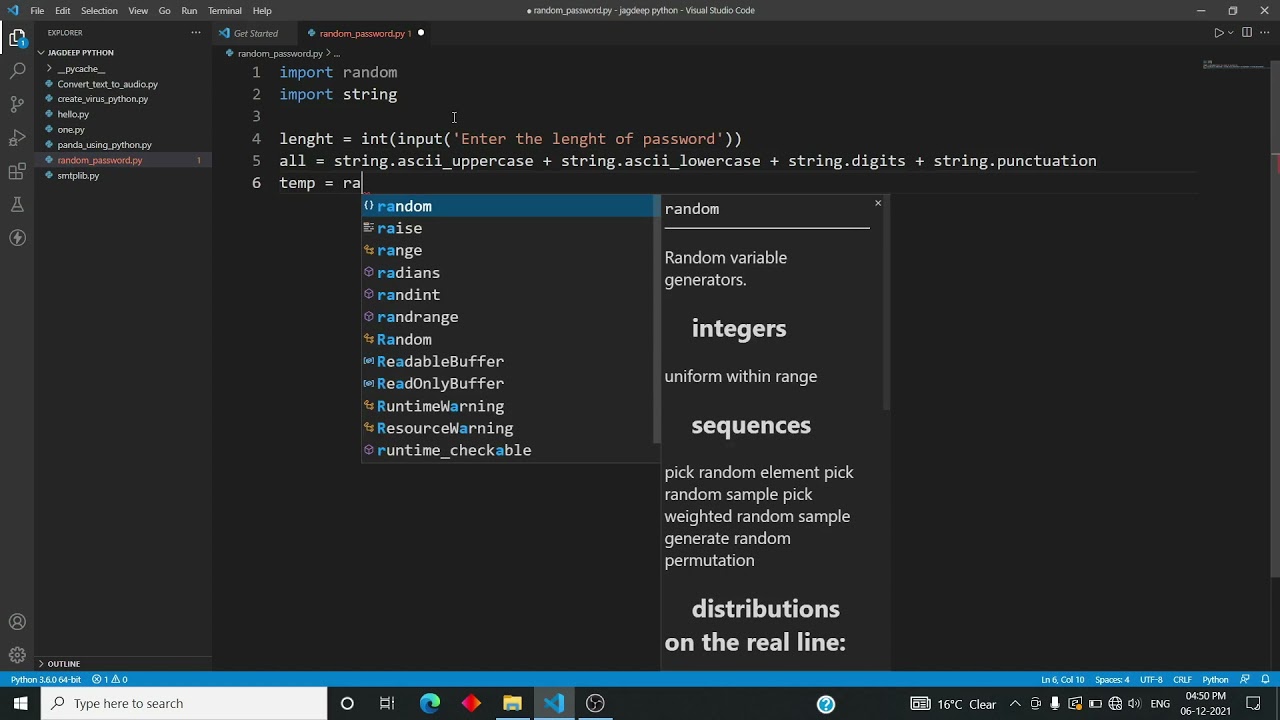This screenshot has height=720, width=1280.
Task: Change encoding via UTF-8 indicator
Action: coord(1150,680)
